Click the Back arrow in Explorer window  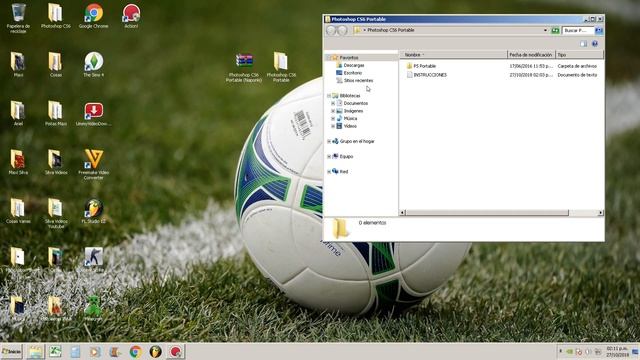[331, 30]
